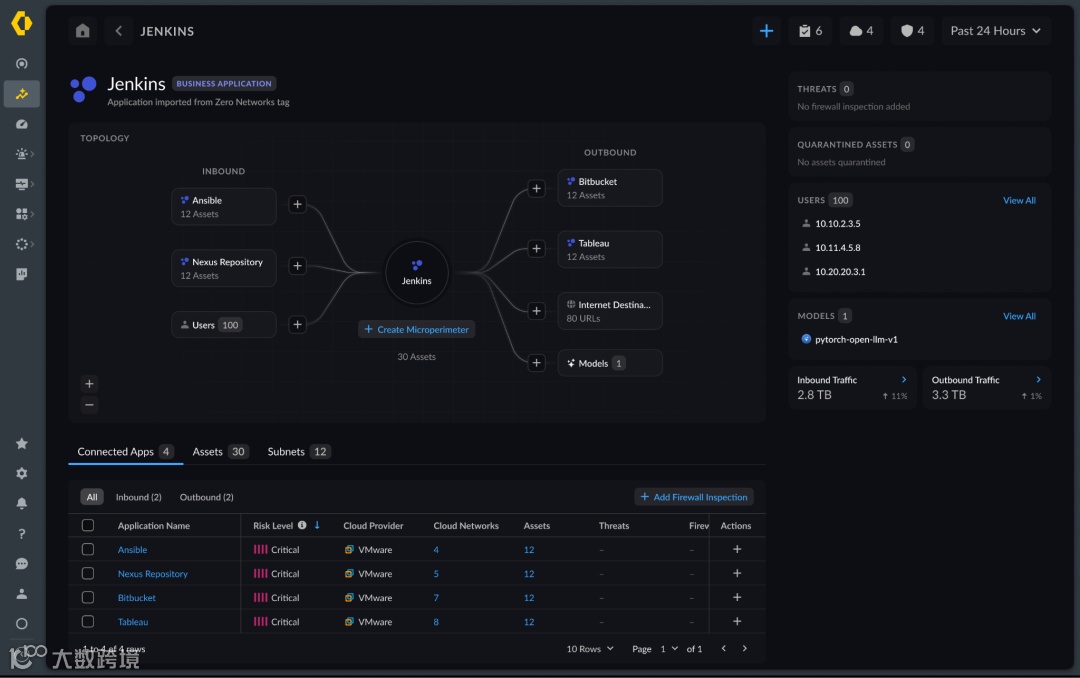Open the chat bubble icon in the sidebar
1080x678 pixels.
pos(21,564)
